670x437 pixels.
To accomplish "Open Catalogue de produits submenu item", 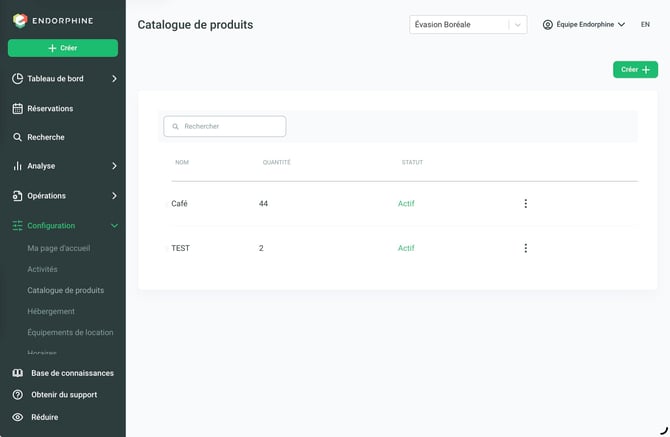I will (66, 290).
